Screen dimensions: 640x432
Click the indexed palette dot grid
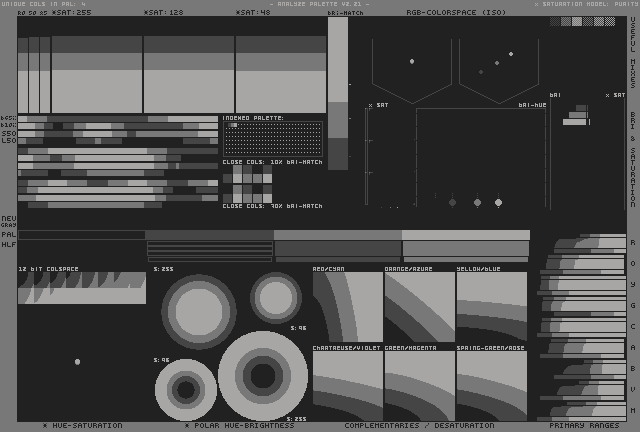pos(273,139)
